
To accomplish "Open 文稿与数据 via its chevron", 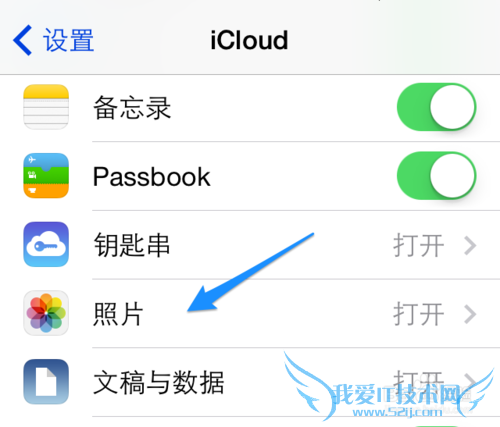I will (x=470, y=382).
